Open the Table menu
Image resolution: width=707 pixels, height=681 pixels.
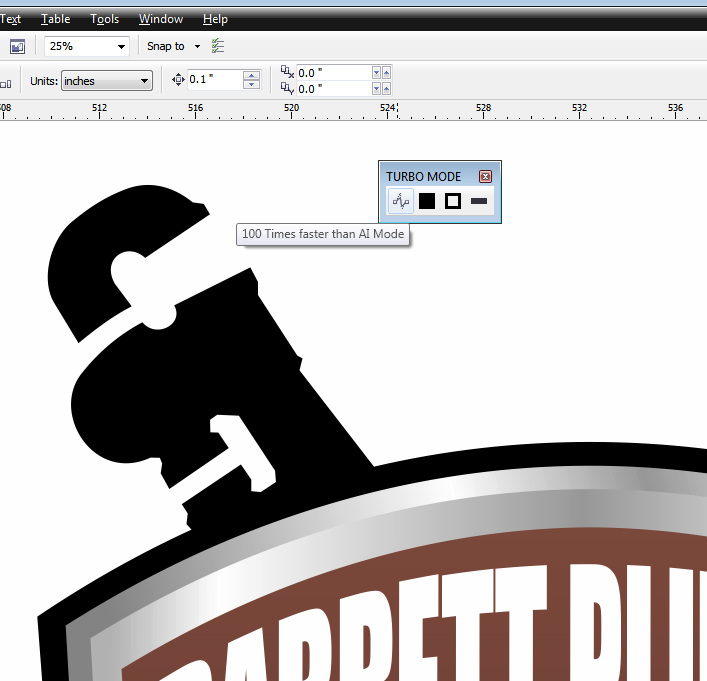pos(55,19)
